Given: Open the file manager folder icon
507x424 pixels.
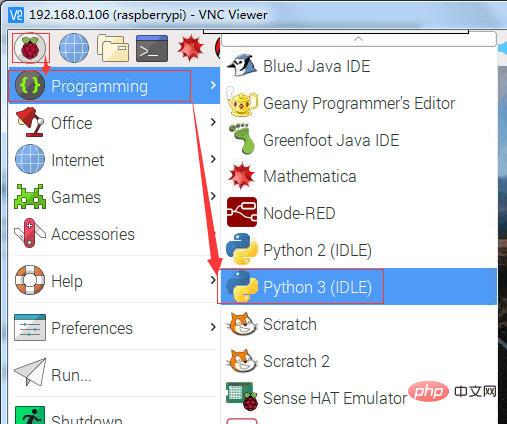Looking at the screenshot, I should coord(113,48).
